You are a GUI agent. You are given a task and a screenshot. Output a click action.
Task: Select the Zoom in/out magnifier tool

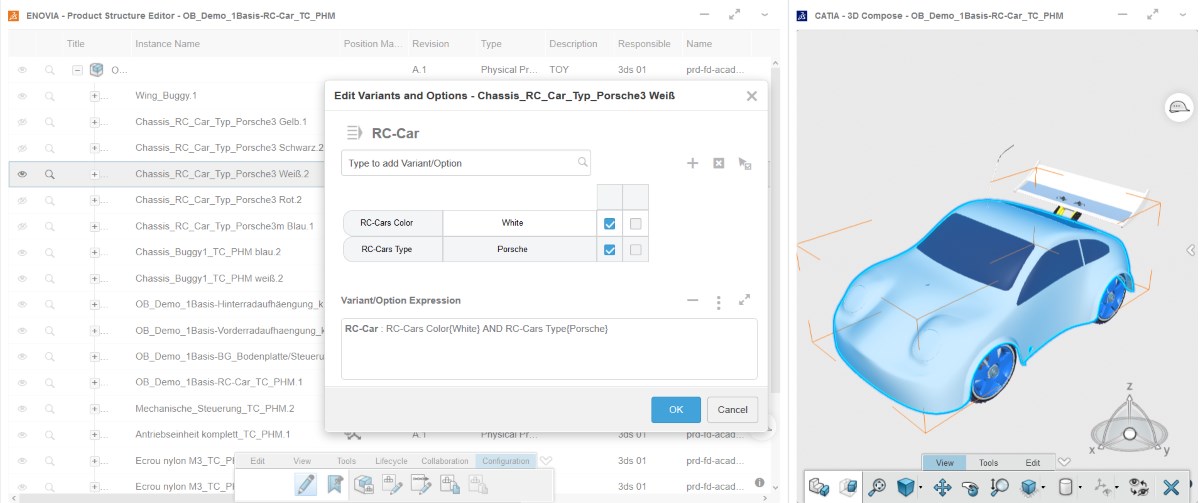pos(999,487)
